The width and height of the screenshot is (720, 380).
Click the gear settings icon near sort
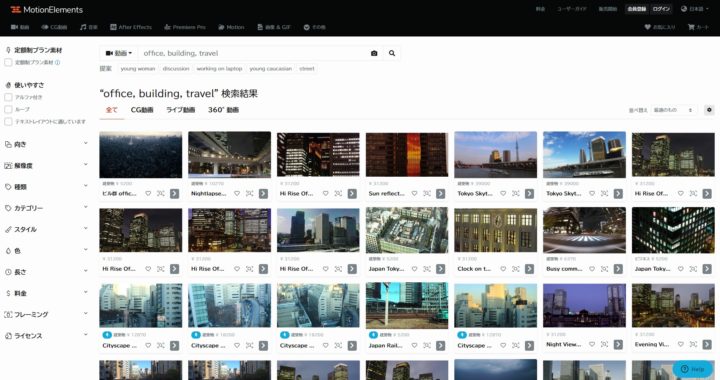click(x=709, y=110)
